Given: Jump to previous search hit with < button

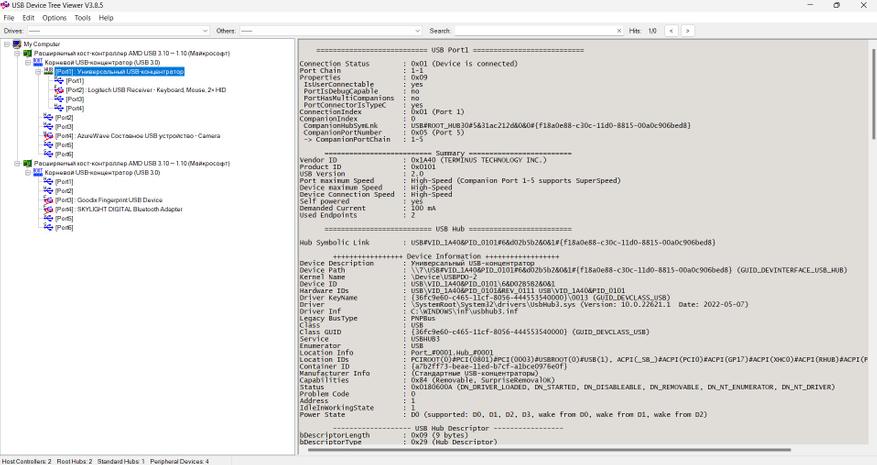Looking at the screenshot, I should (671, 31).
